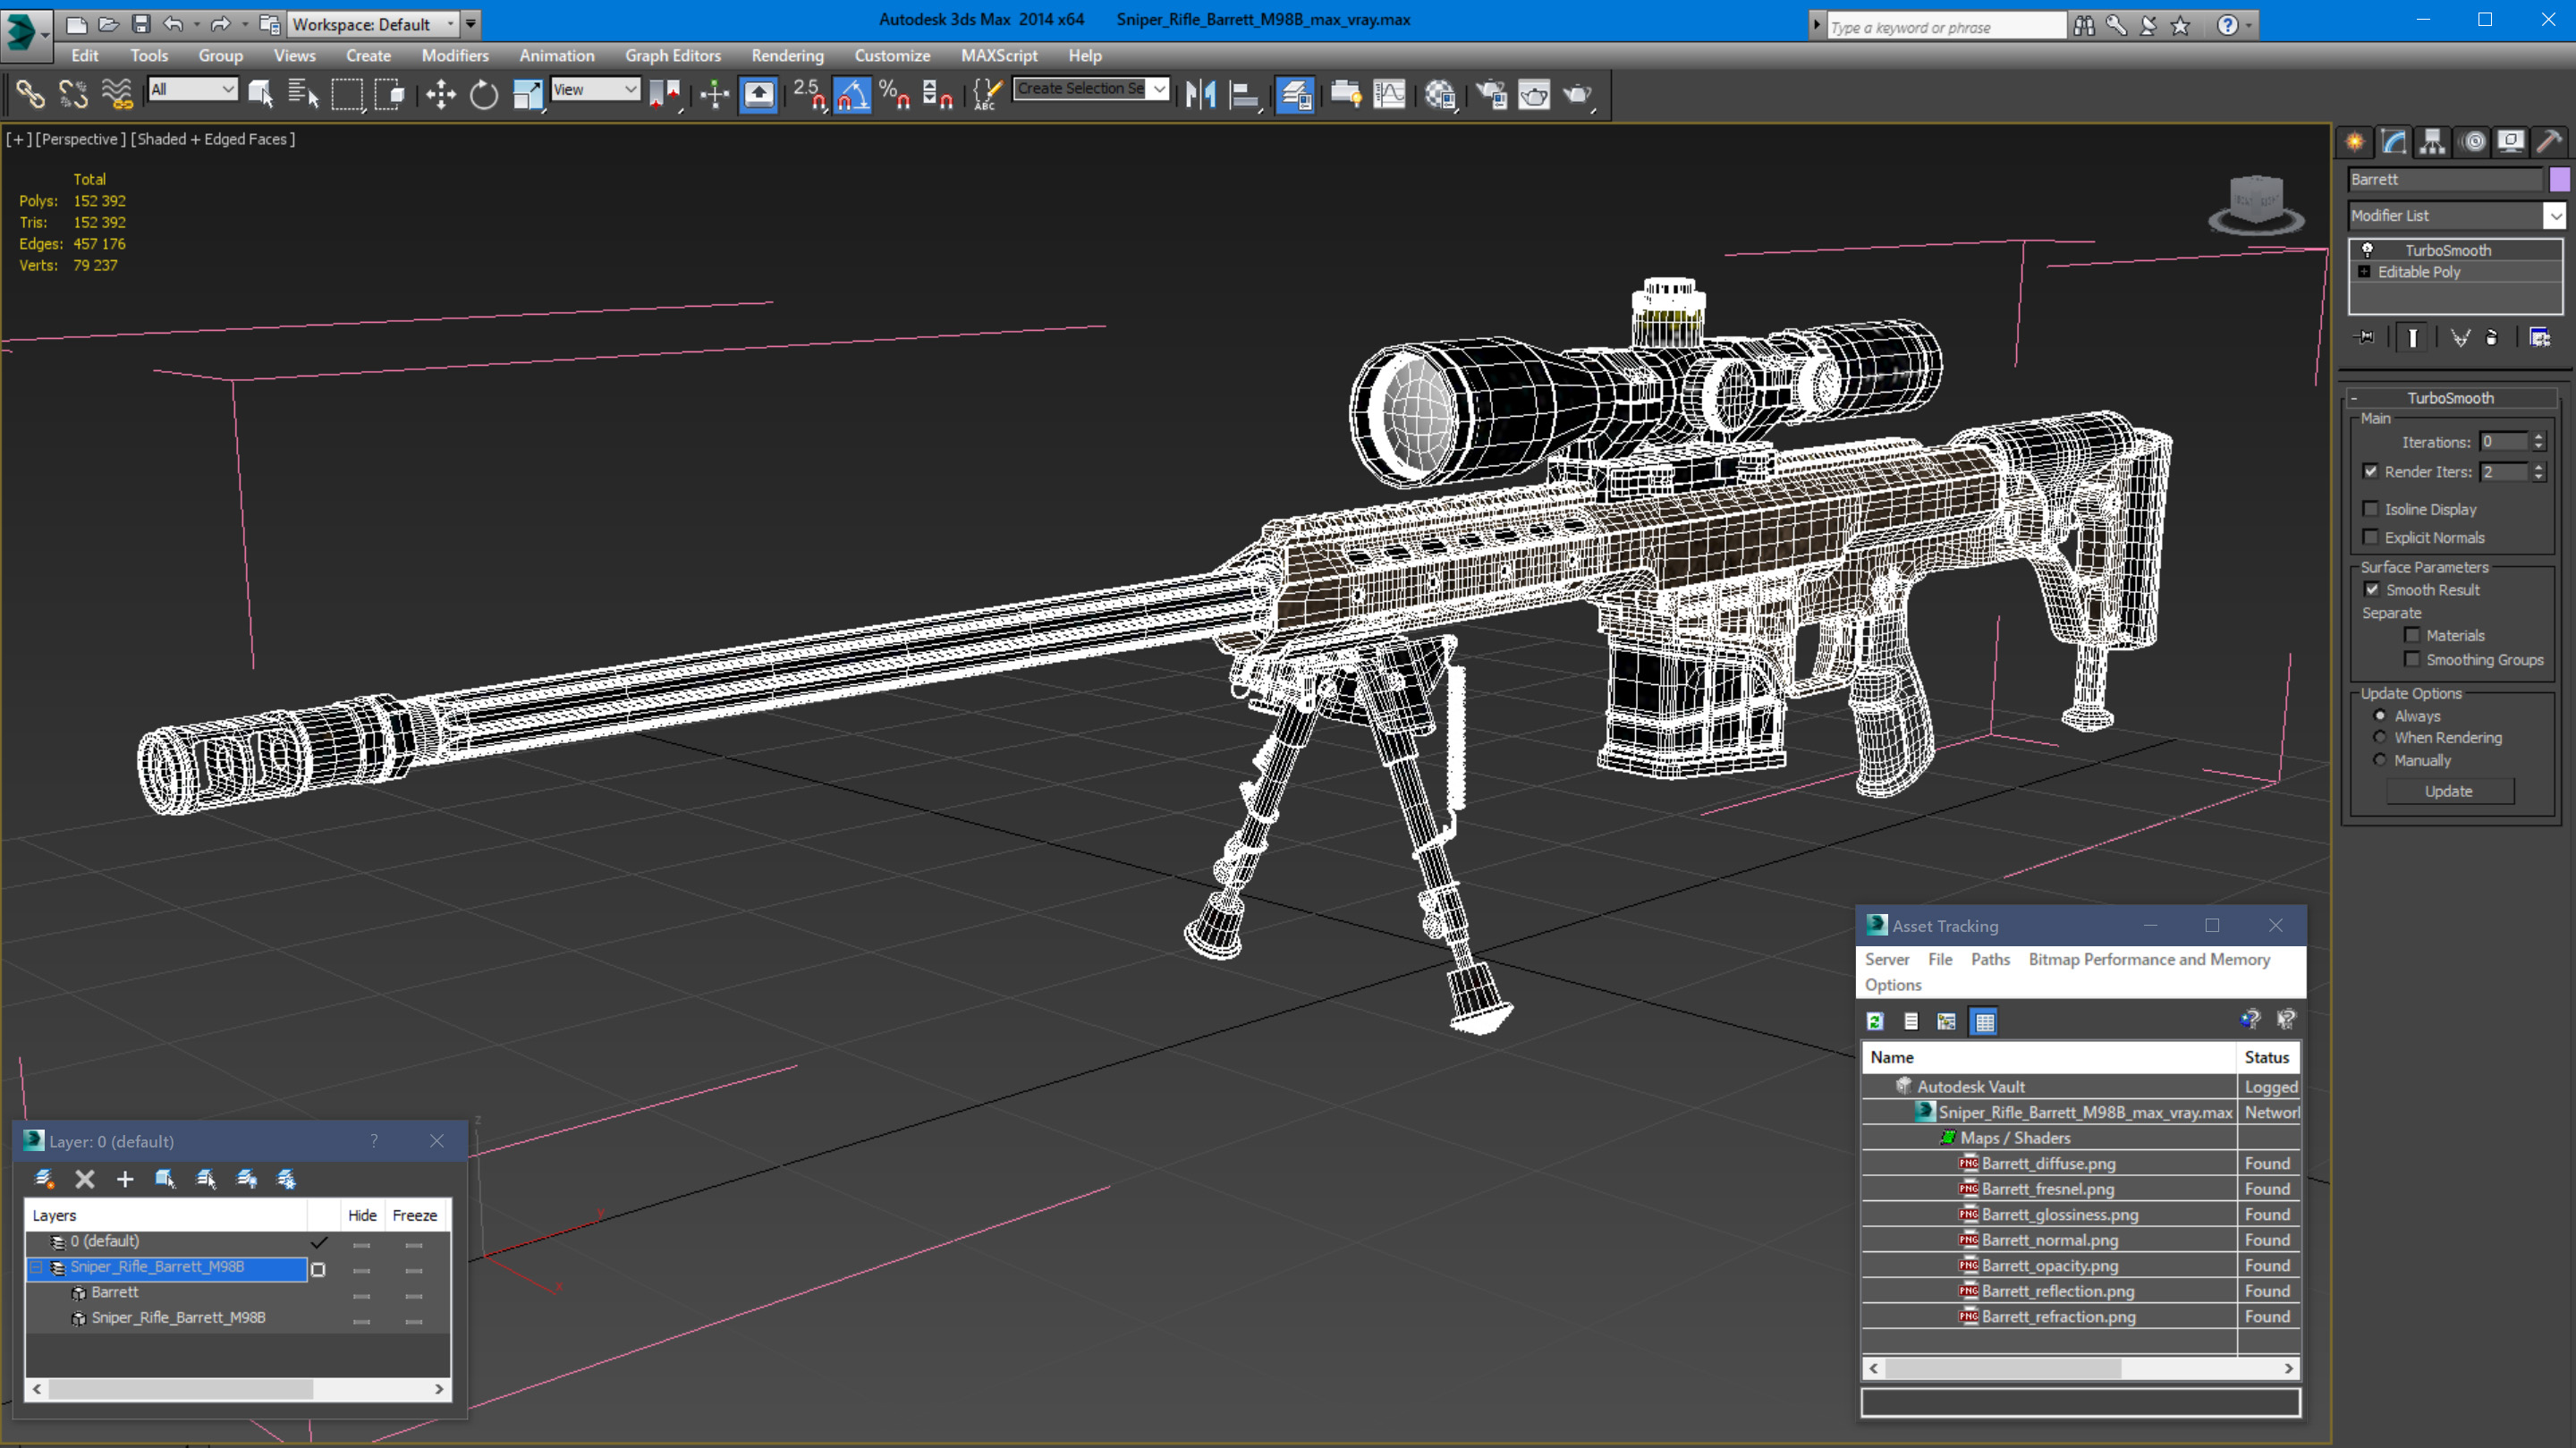Select the Move transform tool
This screenshot has width=2576, height=1448.
[440, 95]
